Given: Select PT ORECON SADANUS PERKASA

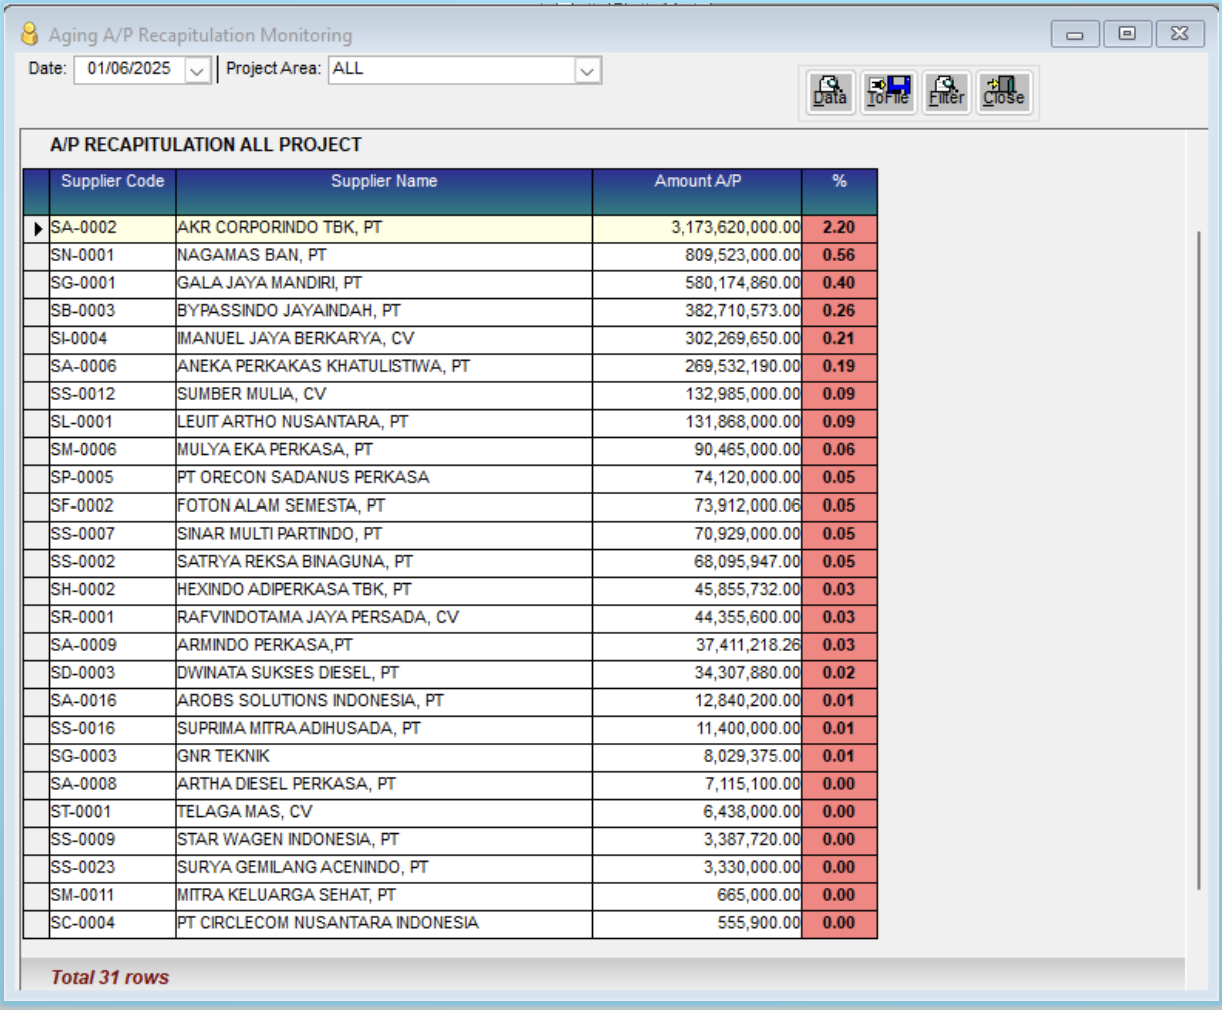Looking at the screenshot, I should (x=384, y=478).
